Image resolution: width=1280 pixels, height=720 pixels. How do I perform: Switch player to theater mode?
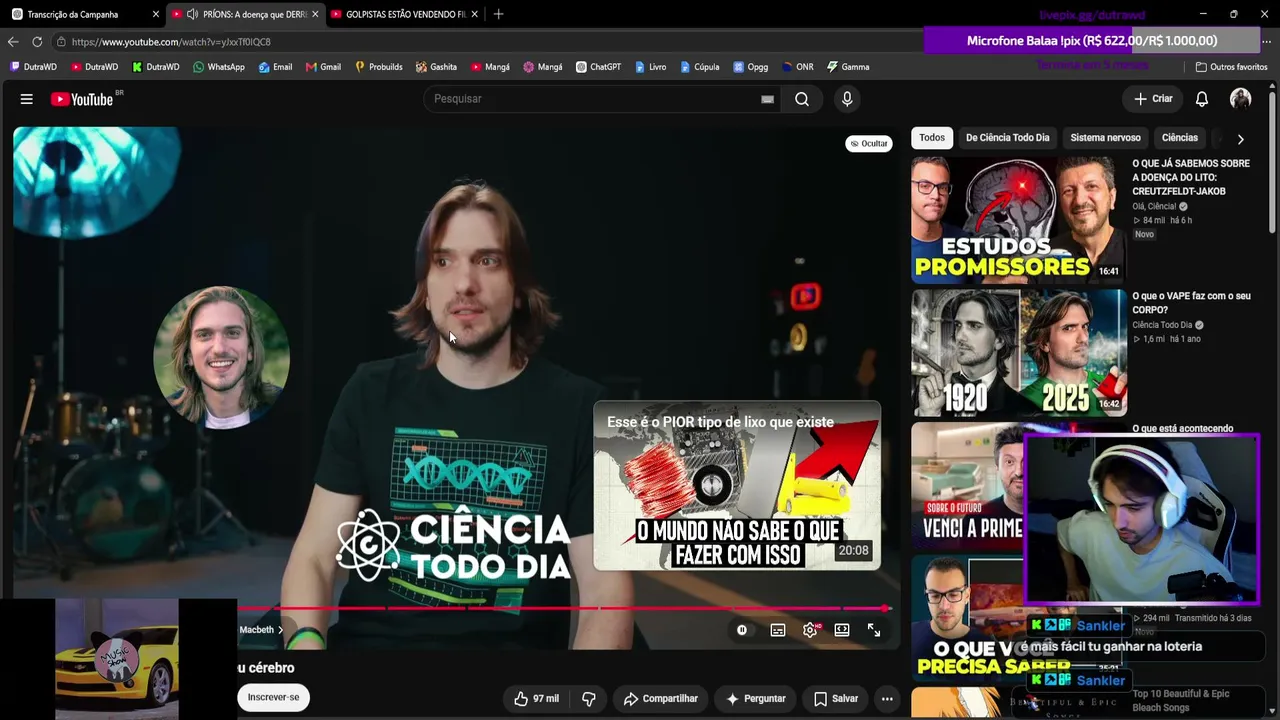[842, 630]
